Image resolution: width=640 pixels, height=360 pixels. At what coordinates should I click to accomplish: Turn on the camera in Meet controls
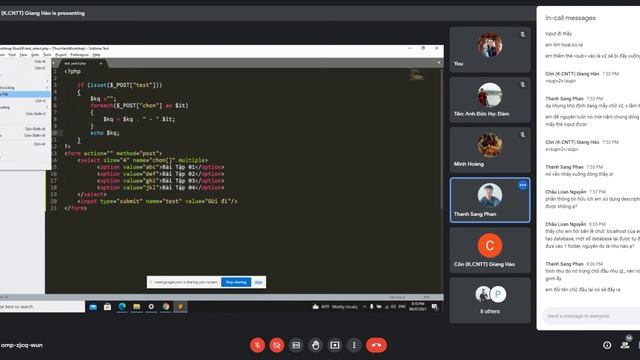(x=277, y=345)
